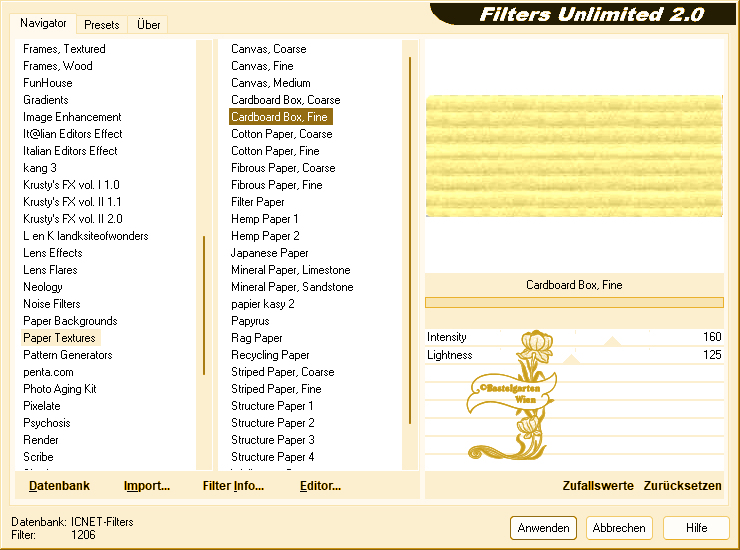Choose papier kasy 2 filter

263,304
